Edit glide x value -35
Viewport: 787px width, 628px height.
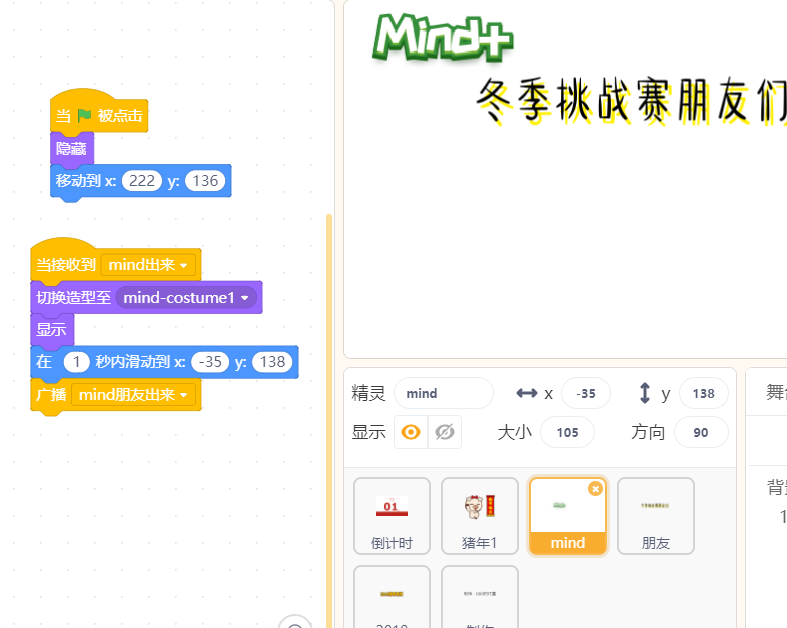coord(210,362)
